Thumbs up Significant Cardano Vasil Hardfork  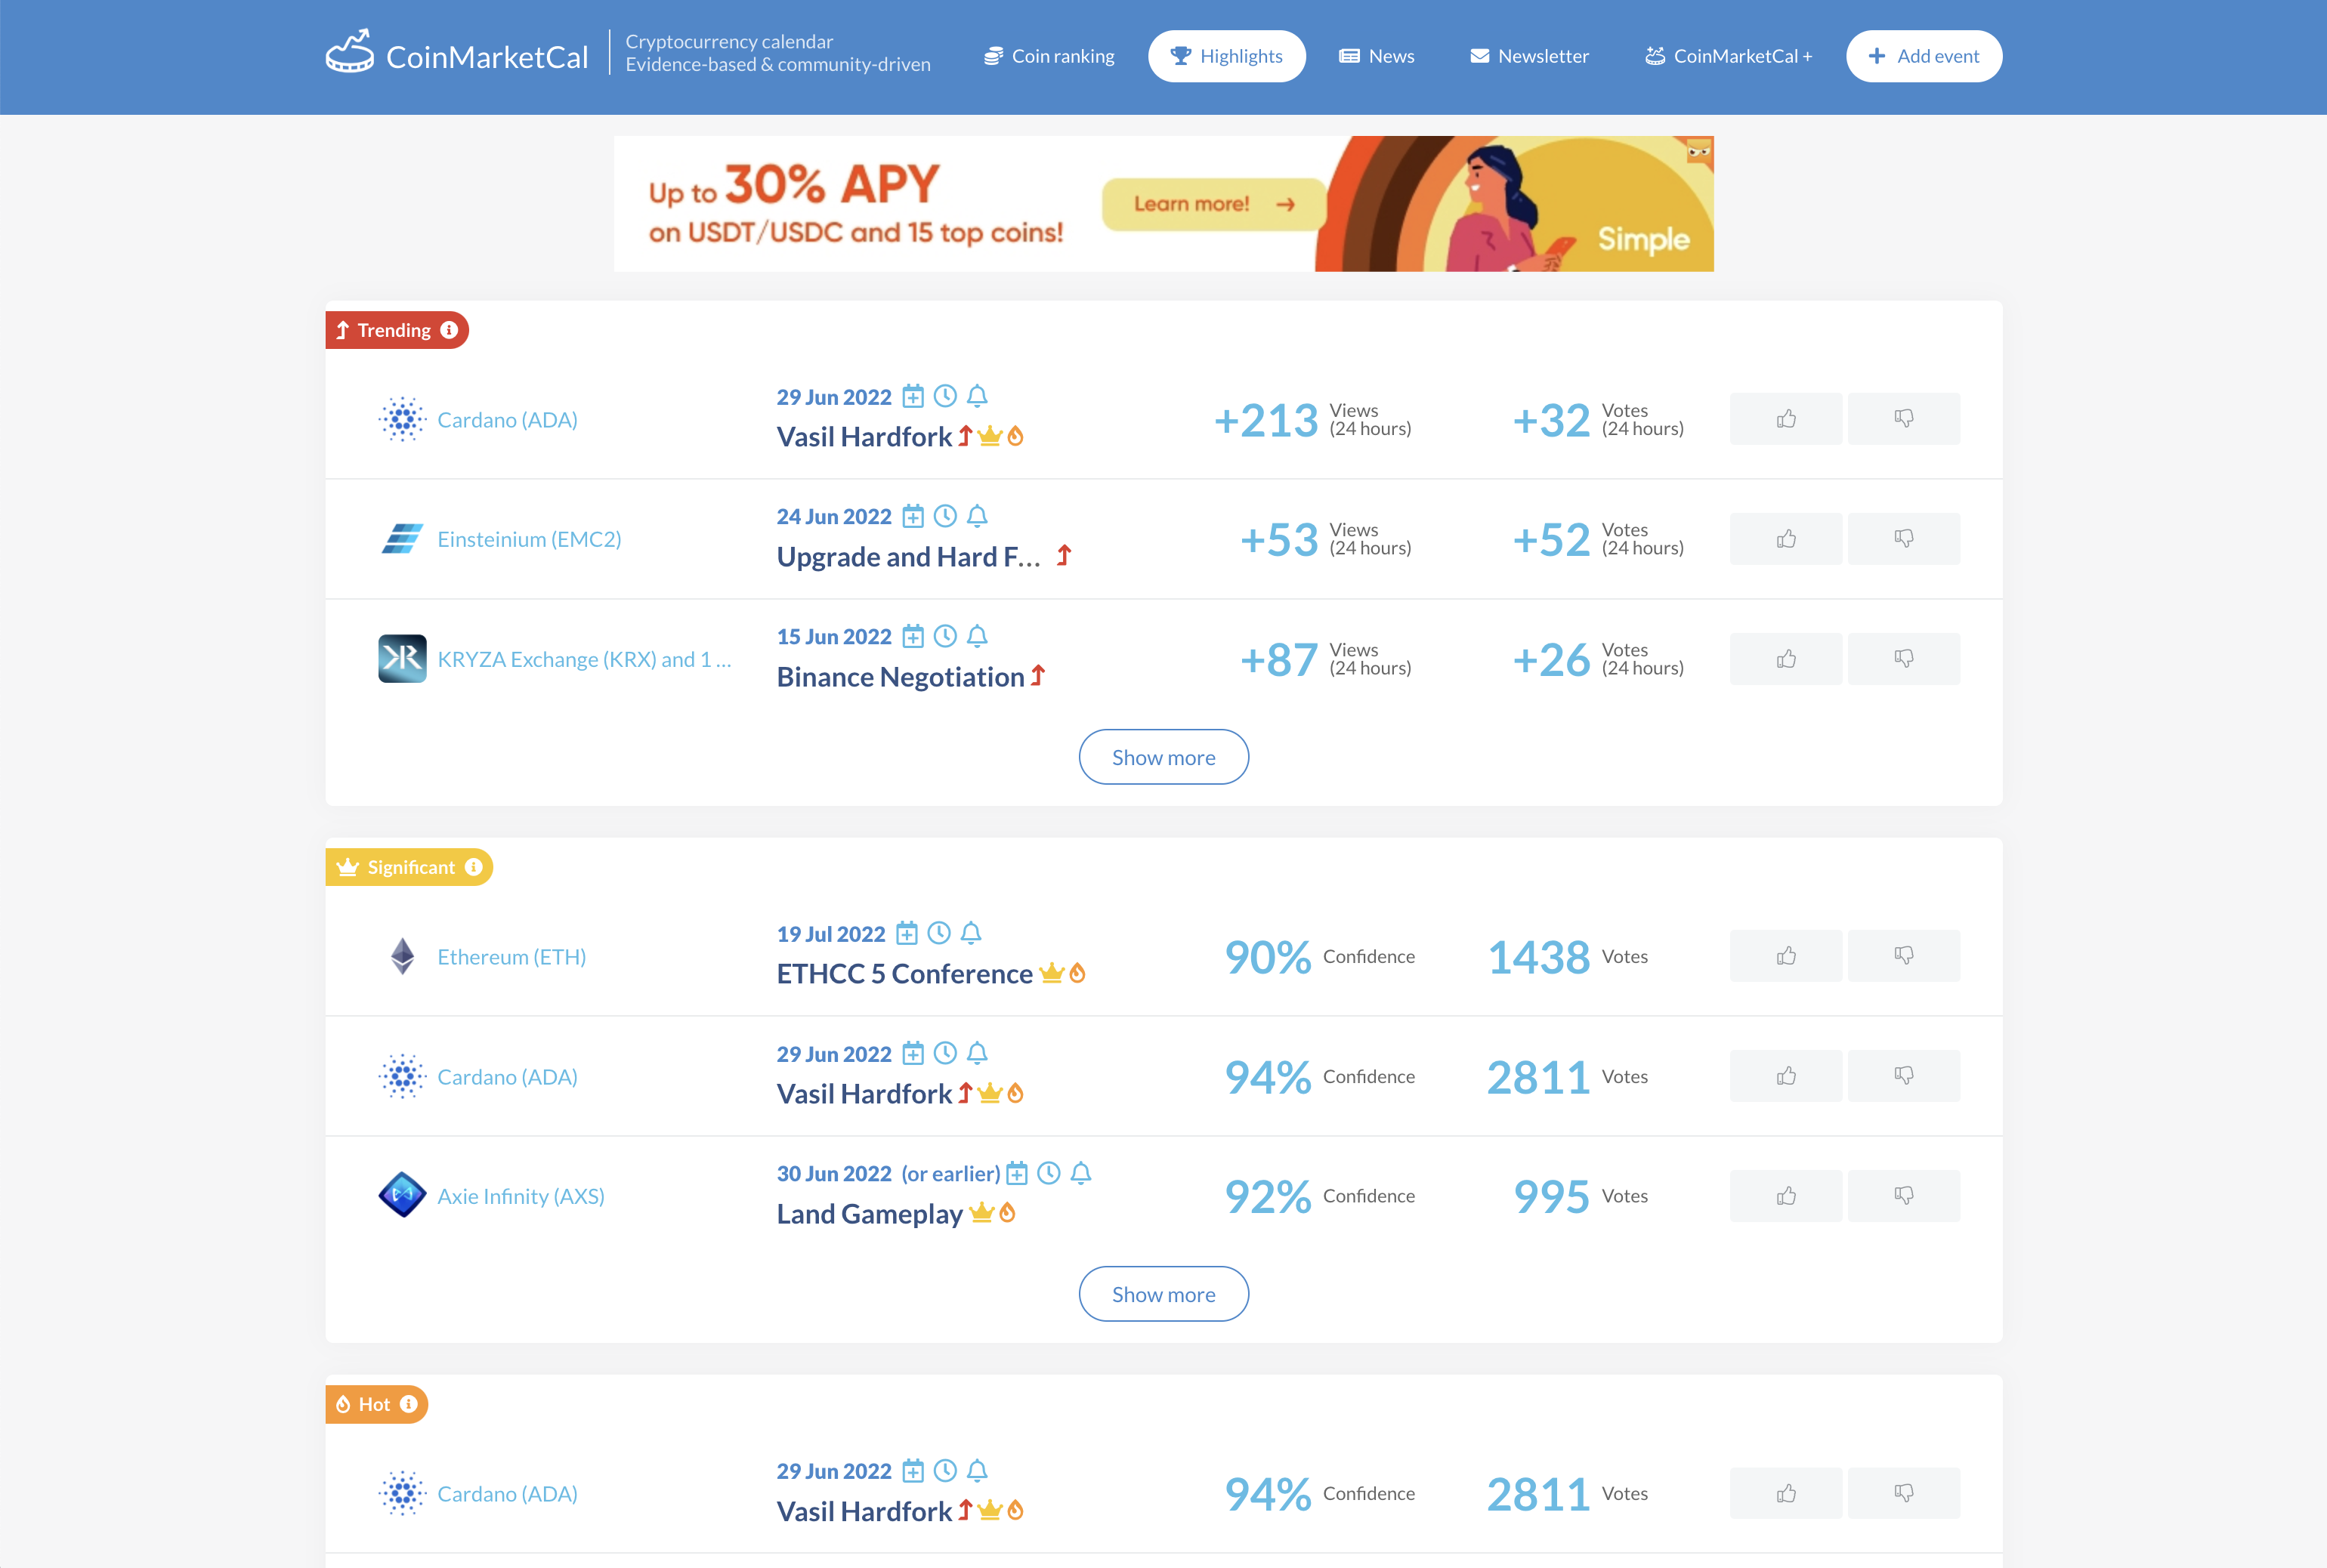1786,1076
